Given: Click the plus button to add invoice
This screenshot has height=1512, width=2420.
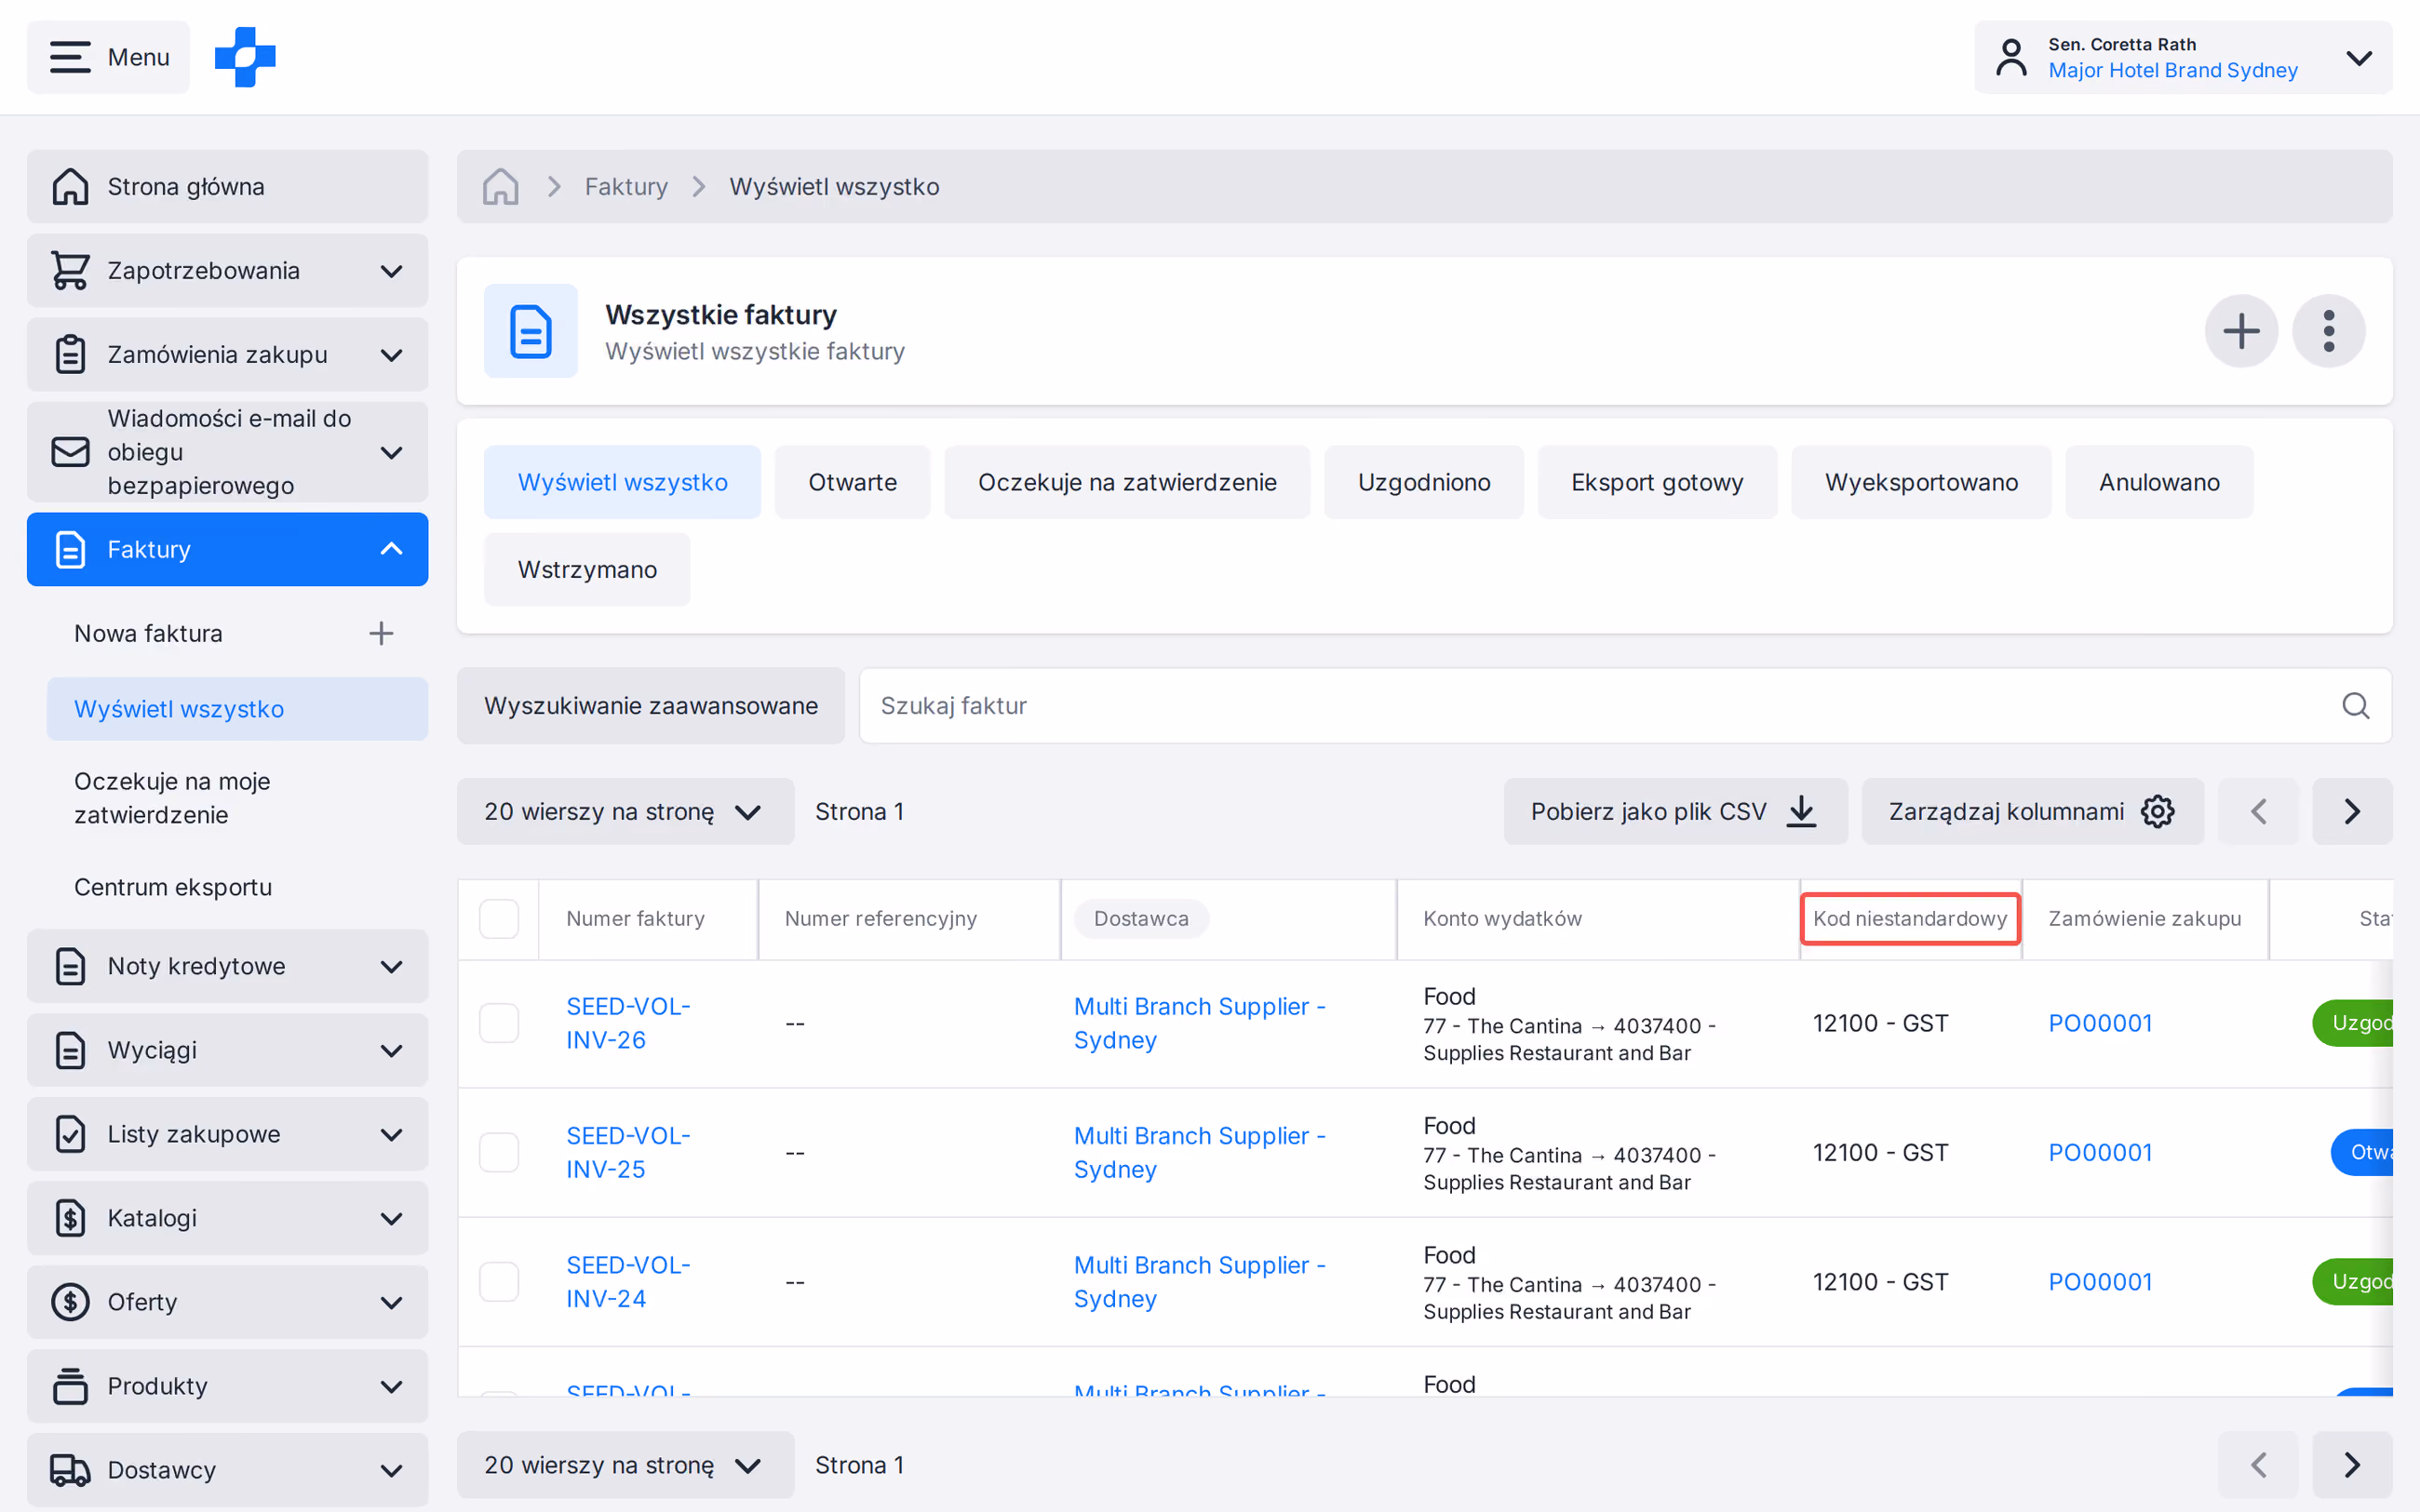Looking at the screenshot, I should [2241, 331].
